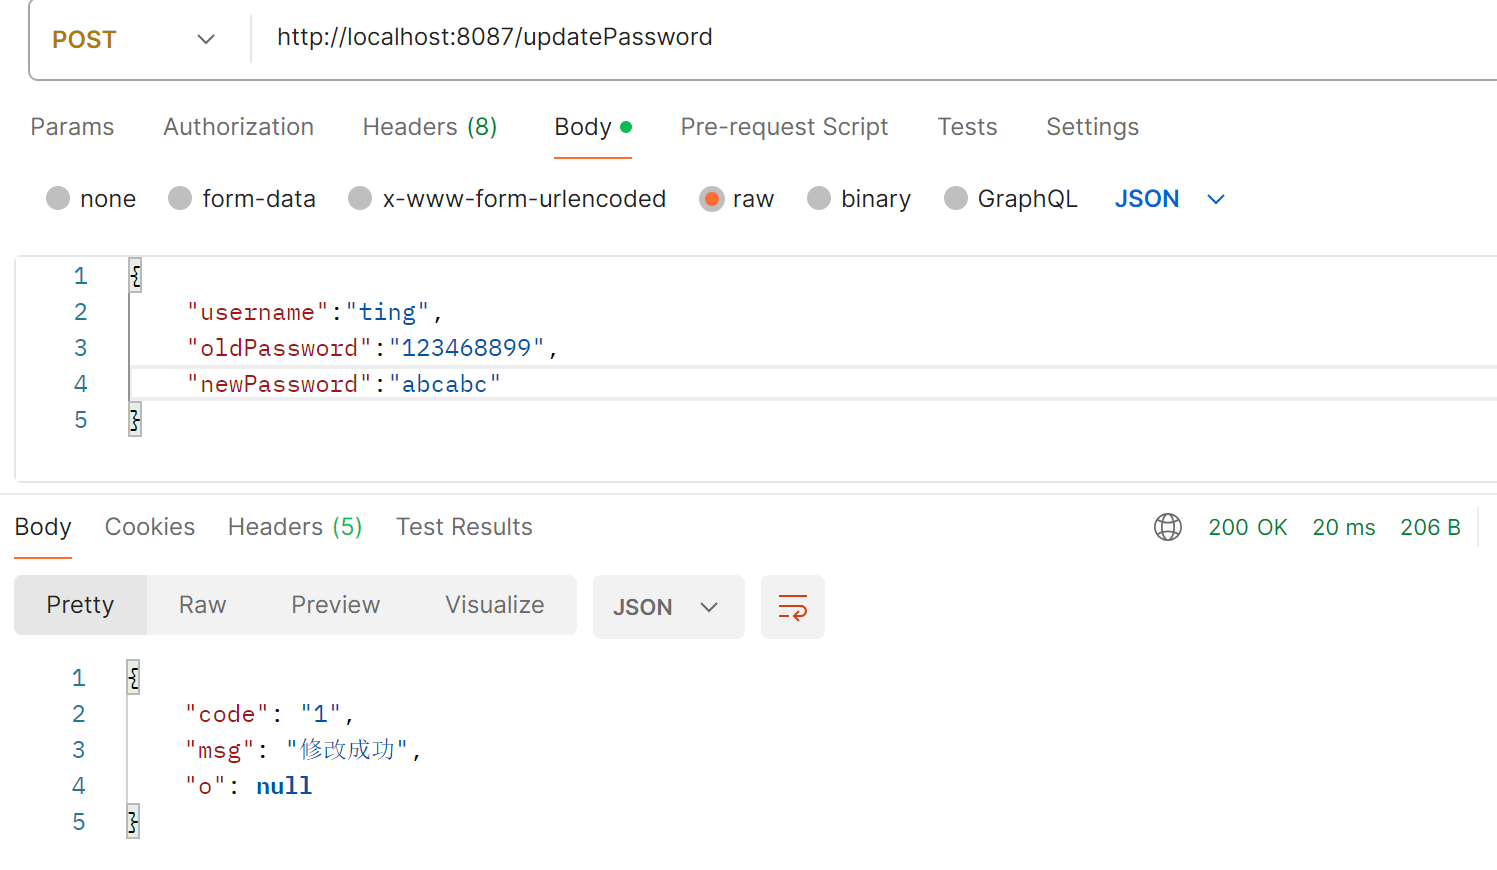Select the Pretty response view
Screen dimensions: 1497x870
pyautogui.click(x=80, y=605)
